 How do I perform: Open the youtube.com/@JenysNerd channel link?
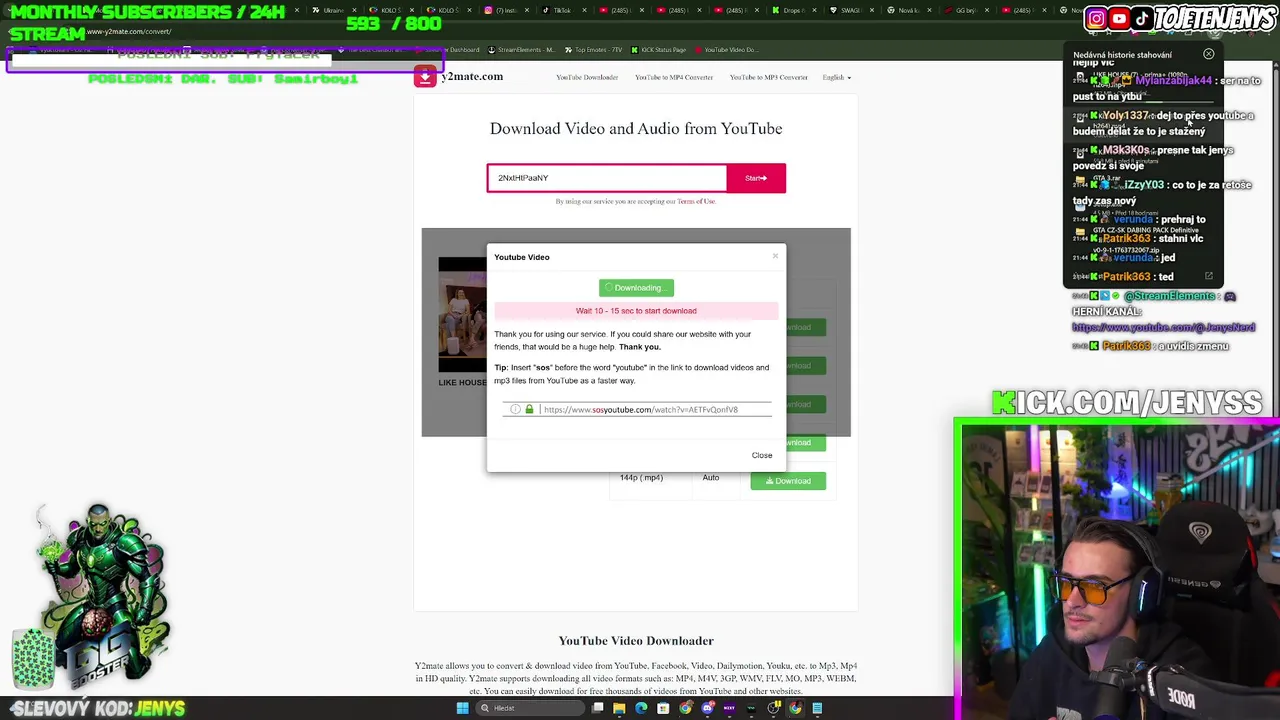tap(1164, 327)
